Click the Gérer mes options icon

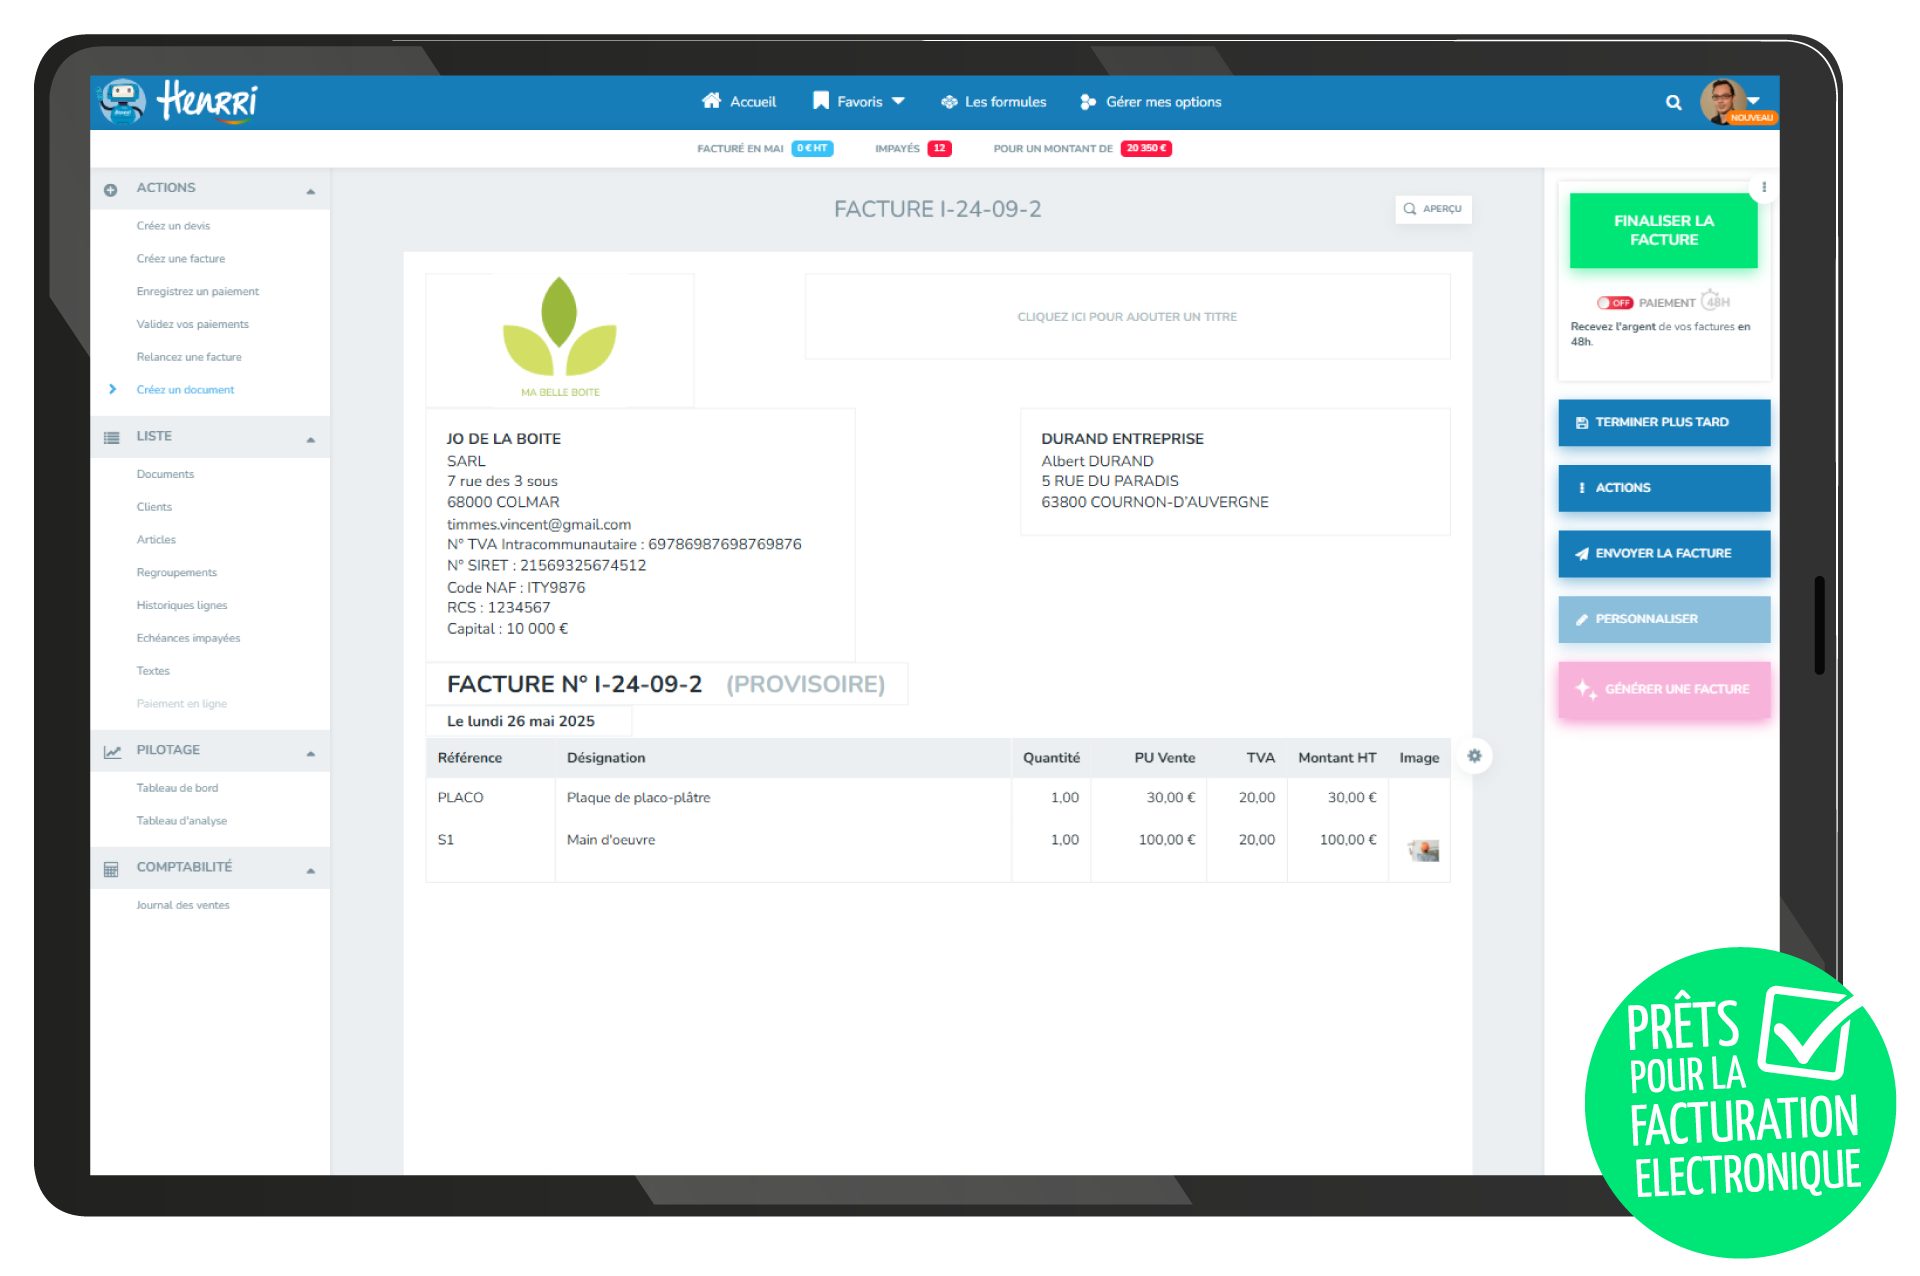(1088, 102)
